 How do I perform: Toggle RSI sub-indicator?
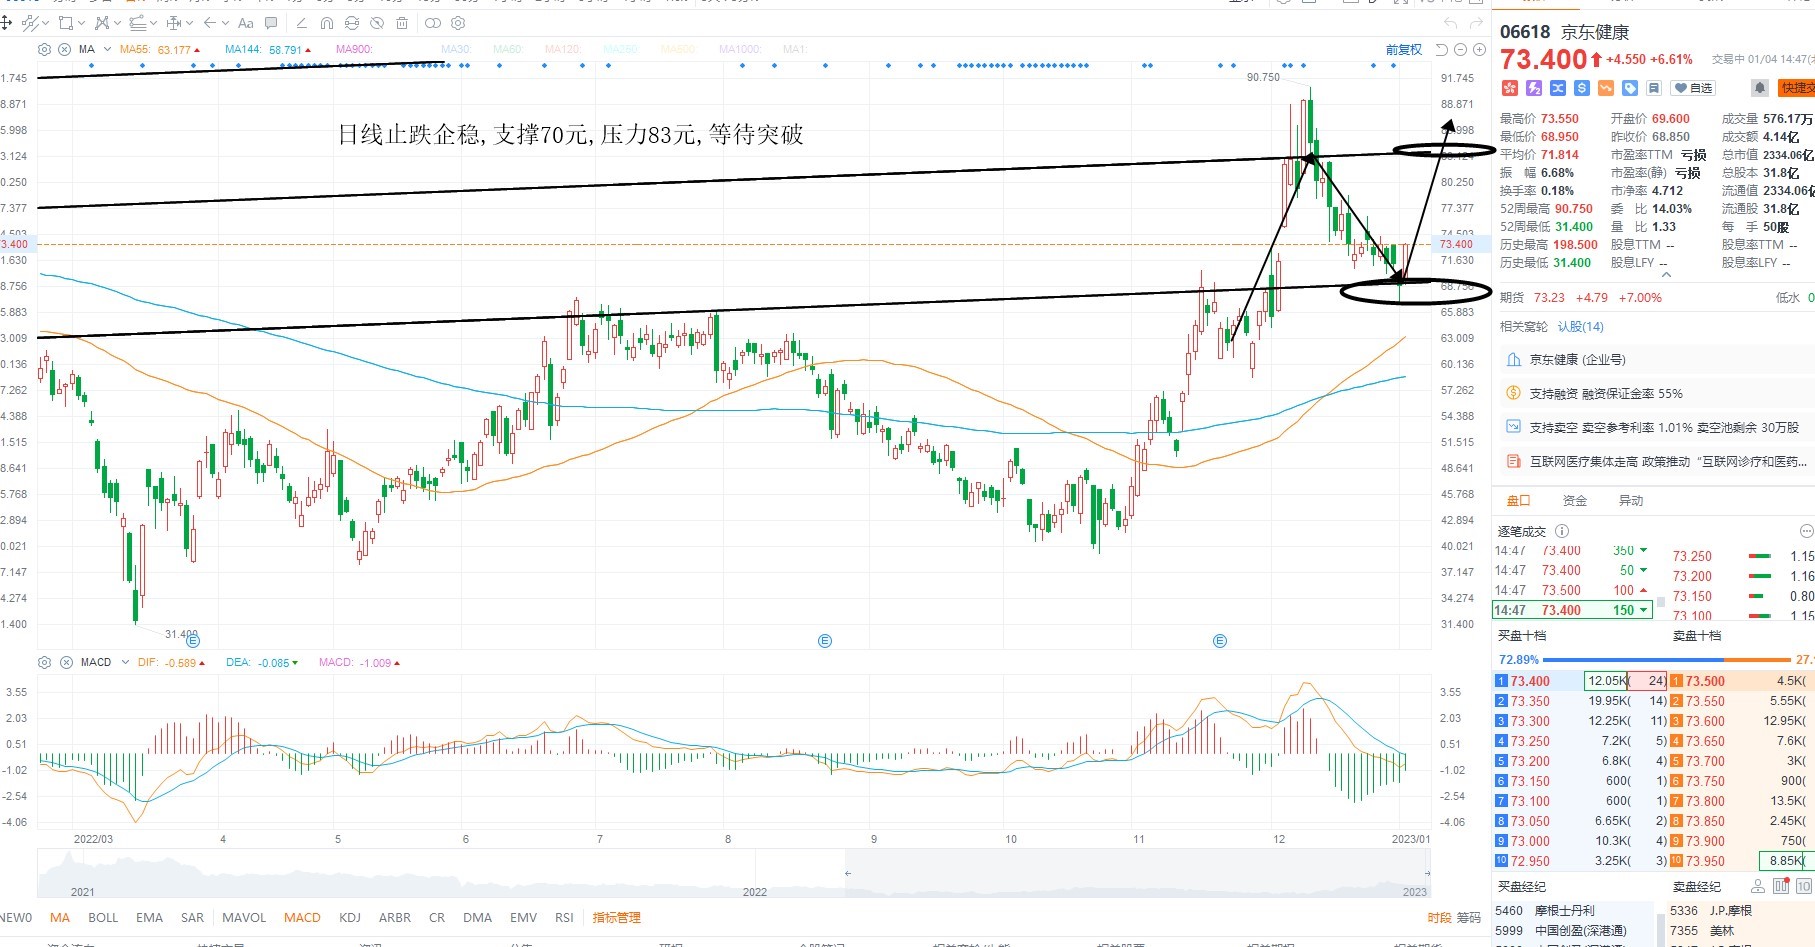click(564, 917)
